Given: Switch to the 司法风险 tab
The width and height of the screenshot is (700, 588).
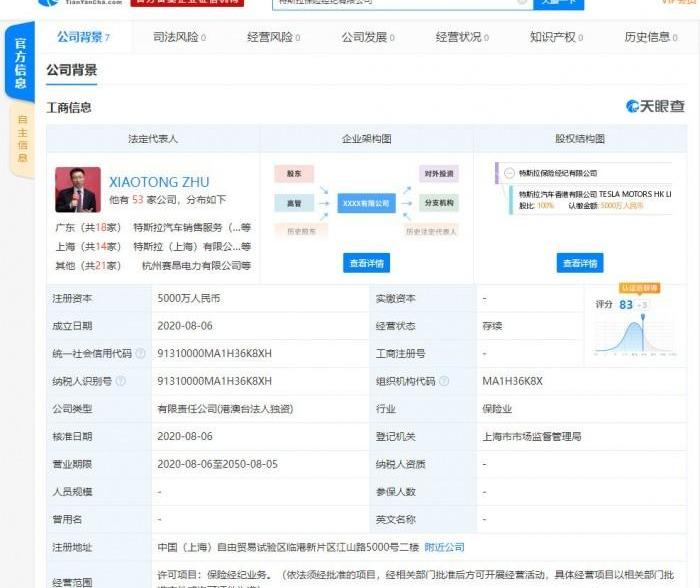Looking at the screenshot, I should pyautogui.click(x=179, y=37).
